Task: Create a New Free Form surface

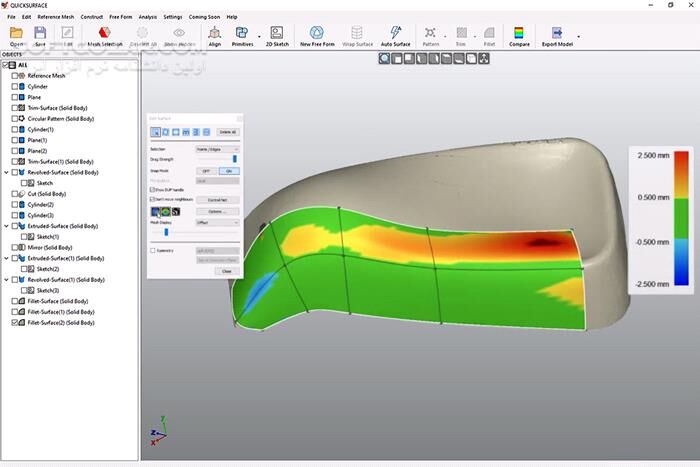Action: click(x=316, y=35)
